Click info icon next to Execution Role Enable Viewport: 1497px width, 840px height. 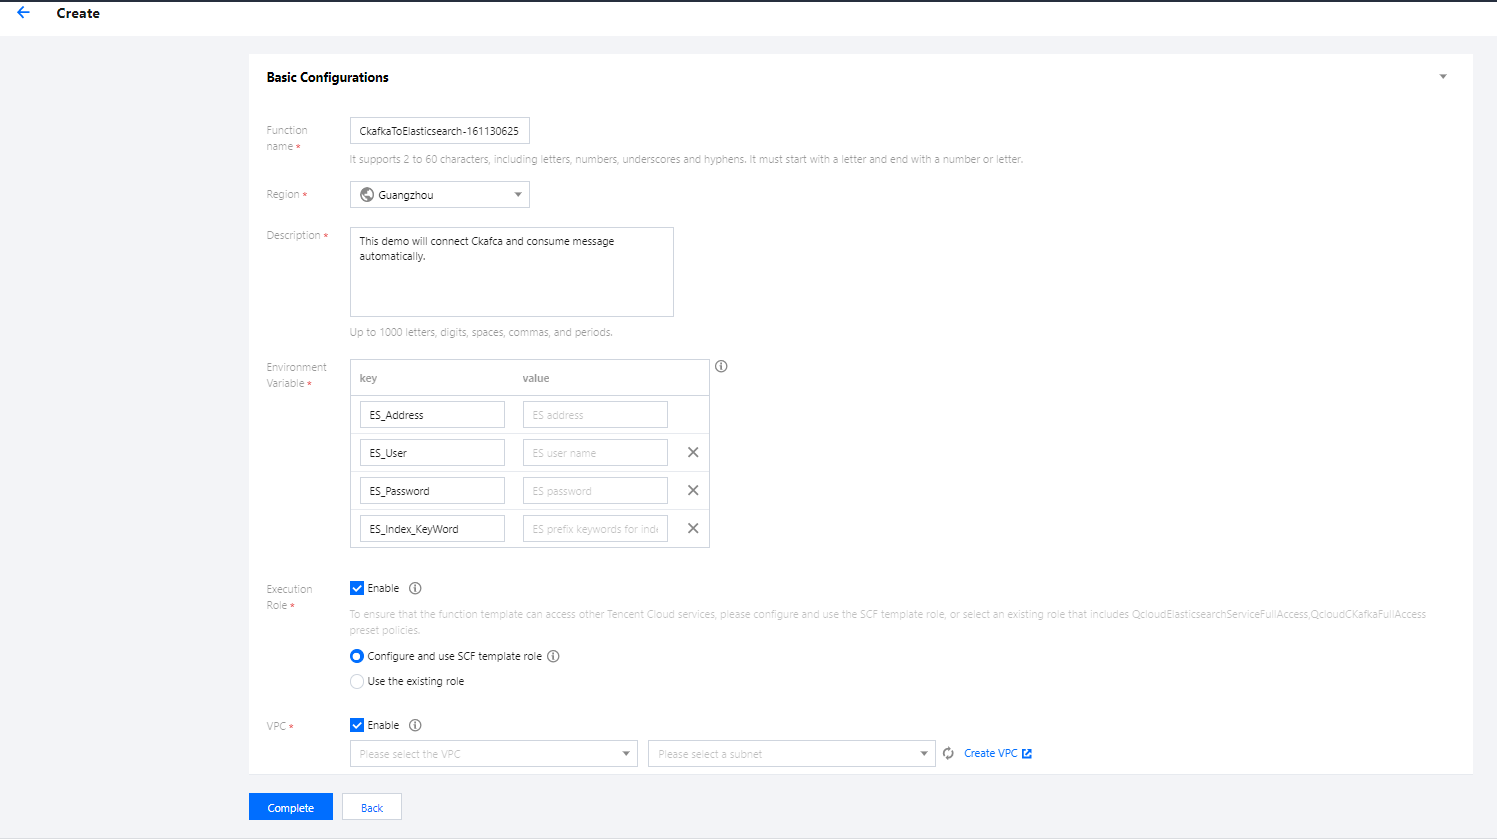[415, 589]
